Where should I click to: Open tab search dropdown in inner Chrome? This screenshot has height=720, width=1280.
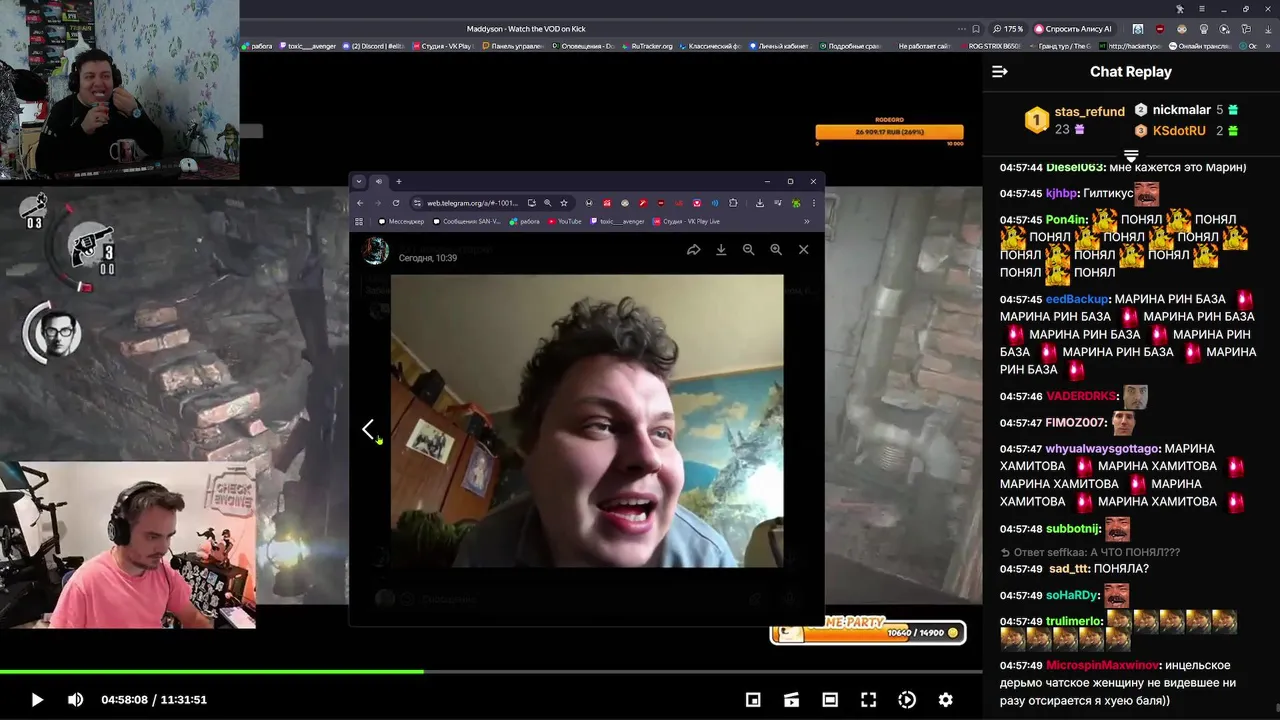pos(359,181)
